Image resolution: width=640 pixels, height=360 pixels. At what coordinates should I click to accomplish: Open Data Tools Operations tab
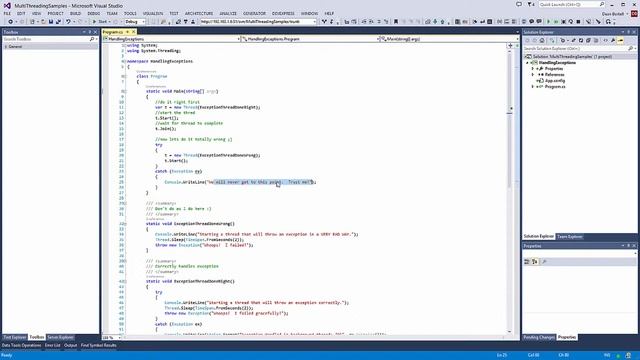coord(21,346)
